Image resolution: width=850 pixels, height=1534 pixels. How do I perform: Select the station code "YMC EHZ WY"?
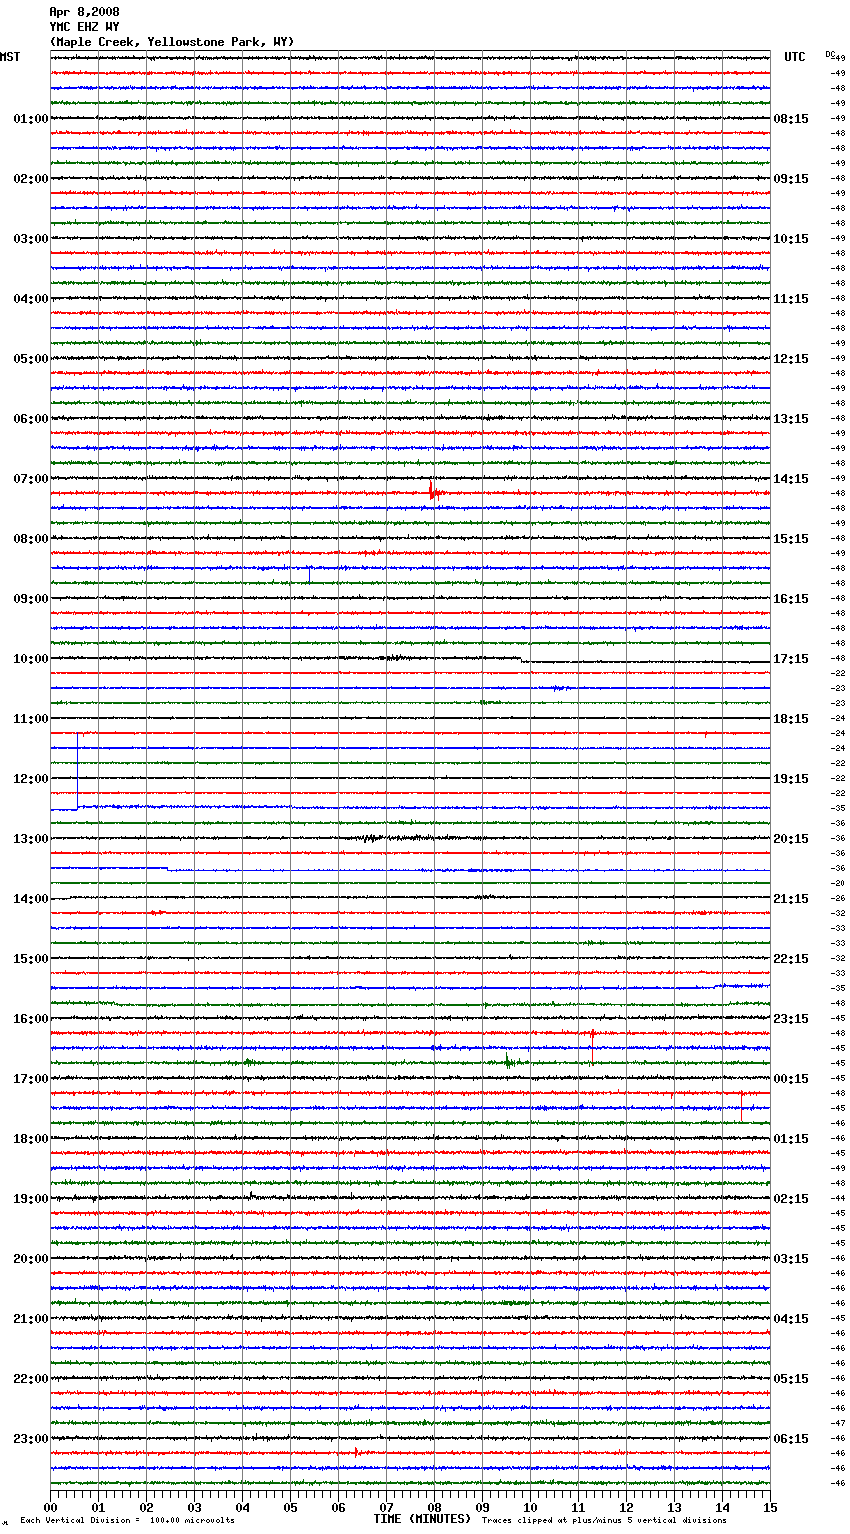[84, 27]
